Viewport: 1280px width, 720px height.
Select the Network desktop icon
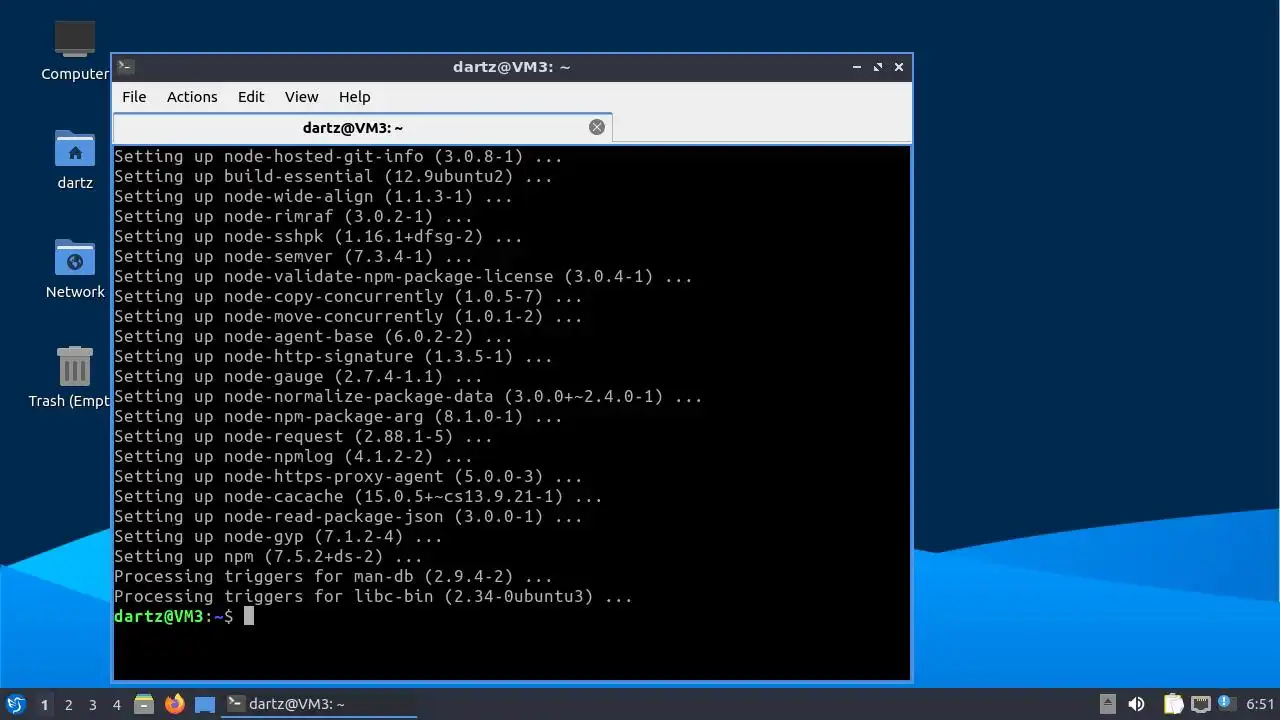(75, 269)
